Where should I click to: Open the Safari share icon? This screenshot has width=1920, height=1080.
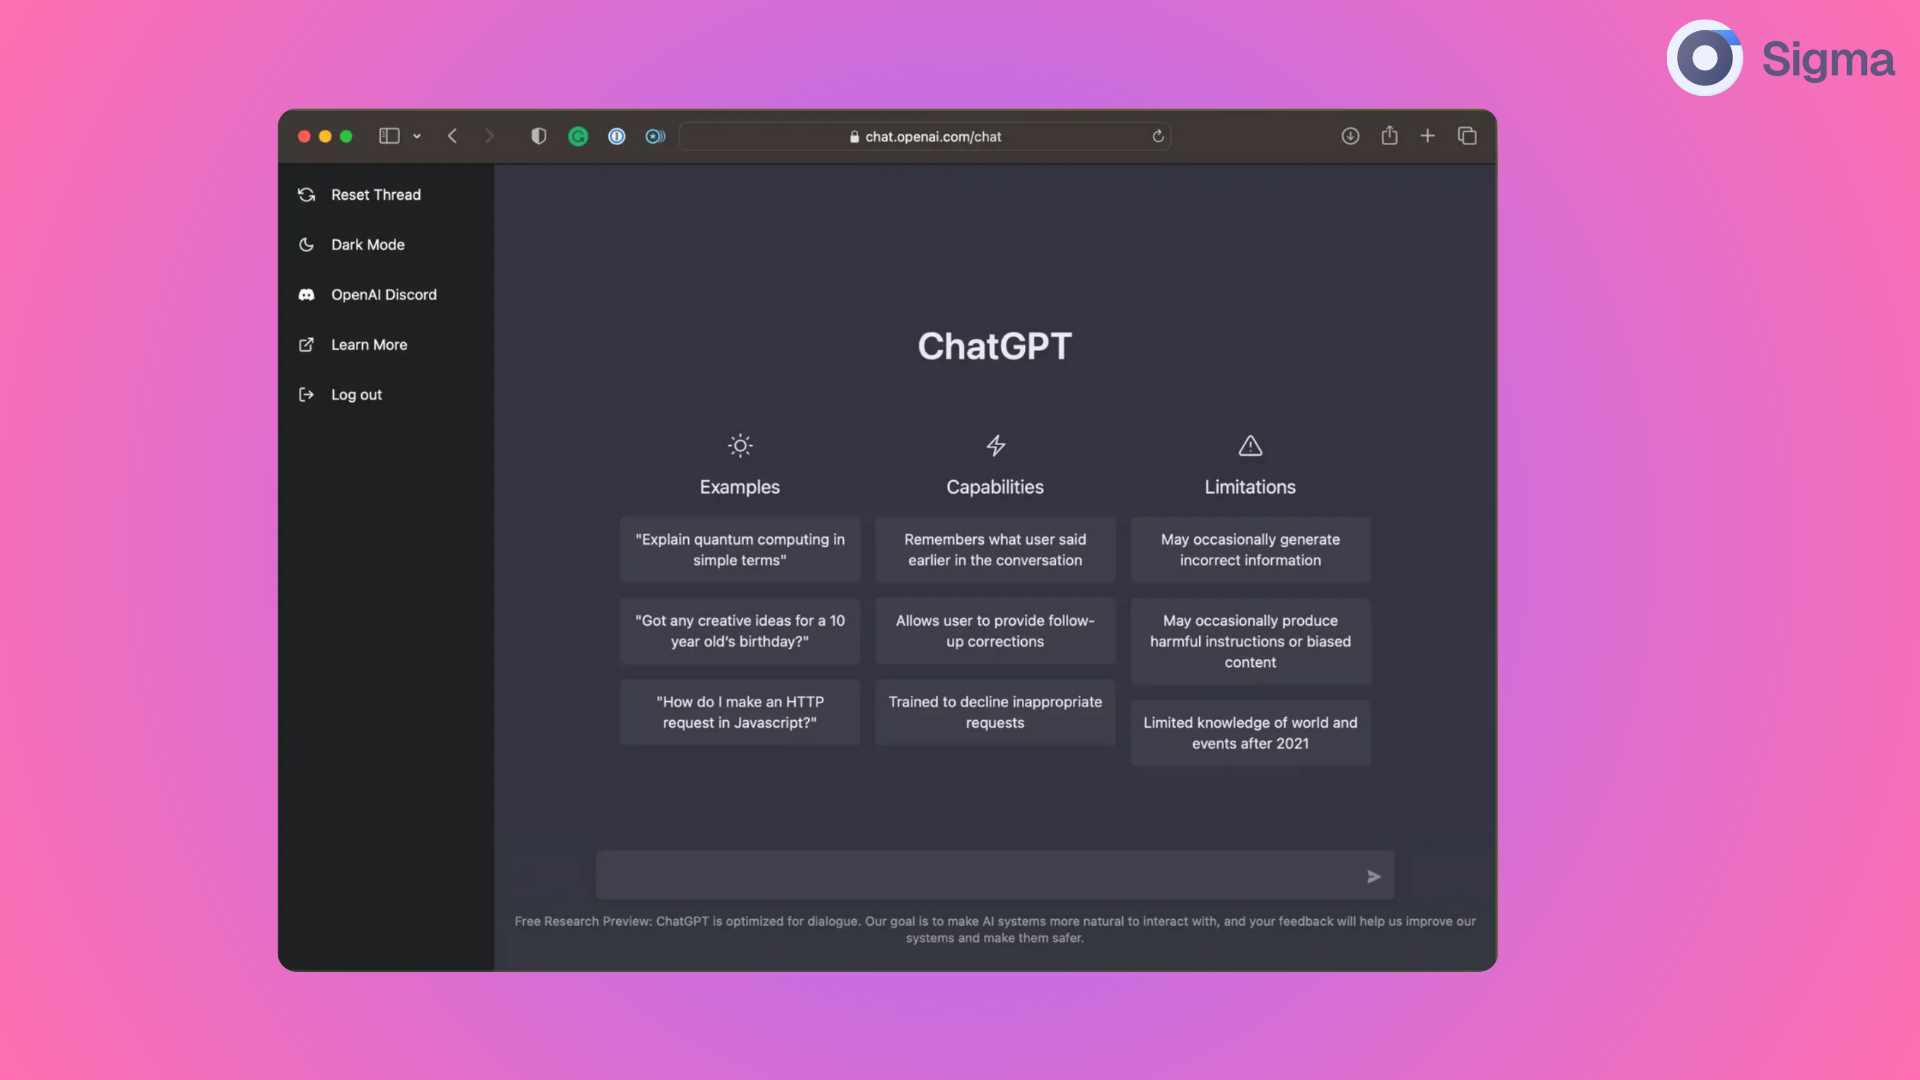tap(1389, 135)
